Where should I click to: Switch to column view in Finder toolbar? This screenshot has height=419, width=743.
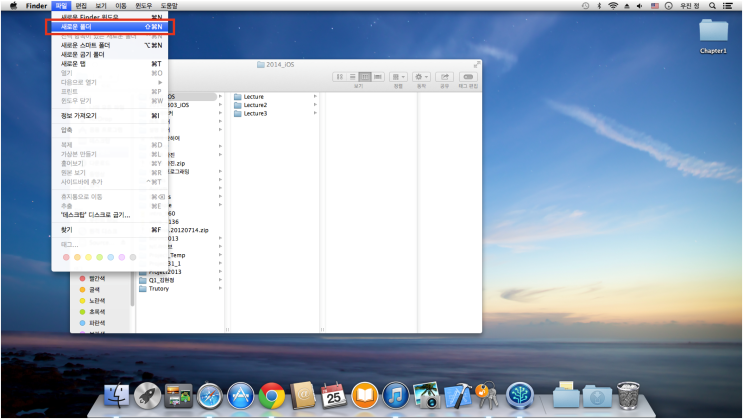click(x=365, y=77)
